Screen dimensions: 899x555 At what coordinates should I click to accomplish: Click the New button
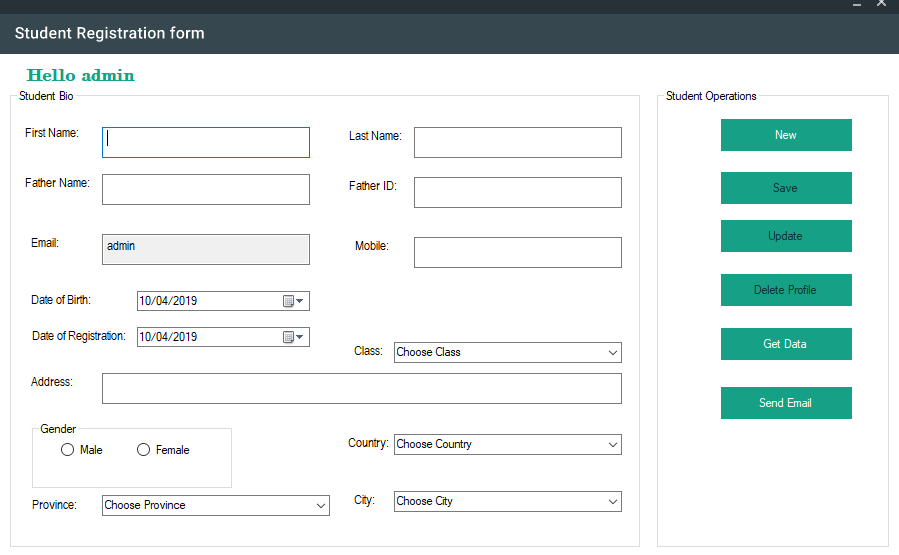[786, 135]
